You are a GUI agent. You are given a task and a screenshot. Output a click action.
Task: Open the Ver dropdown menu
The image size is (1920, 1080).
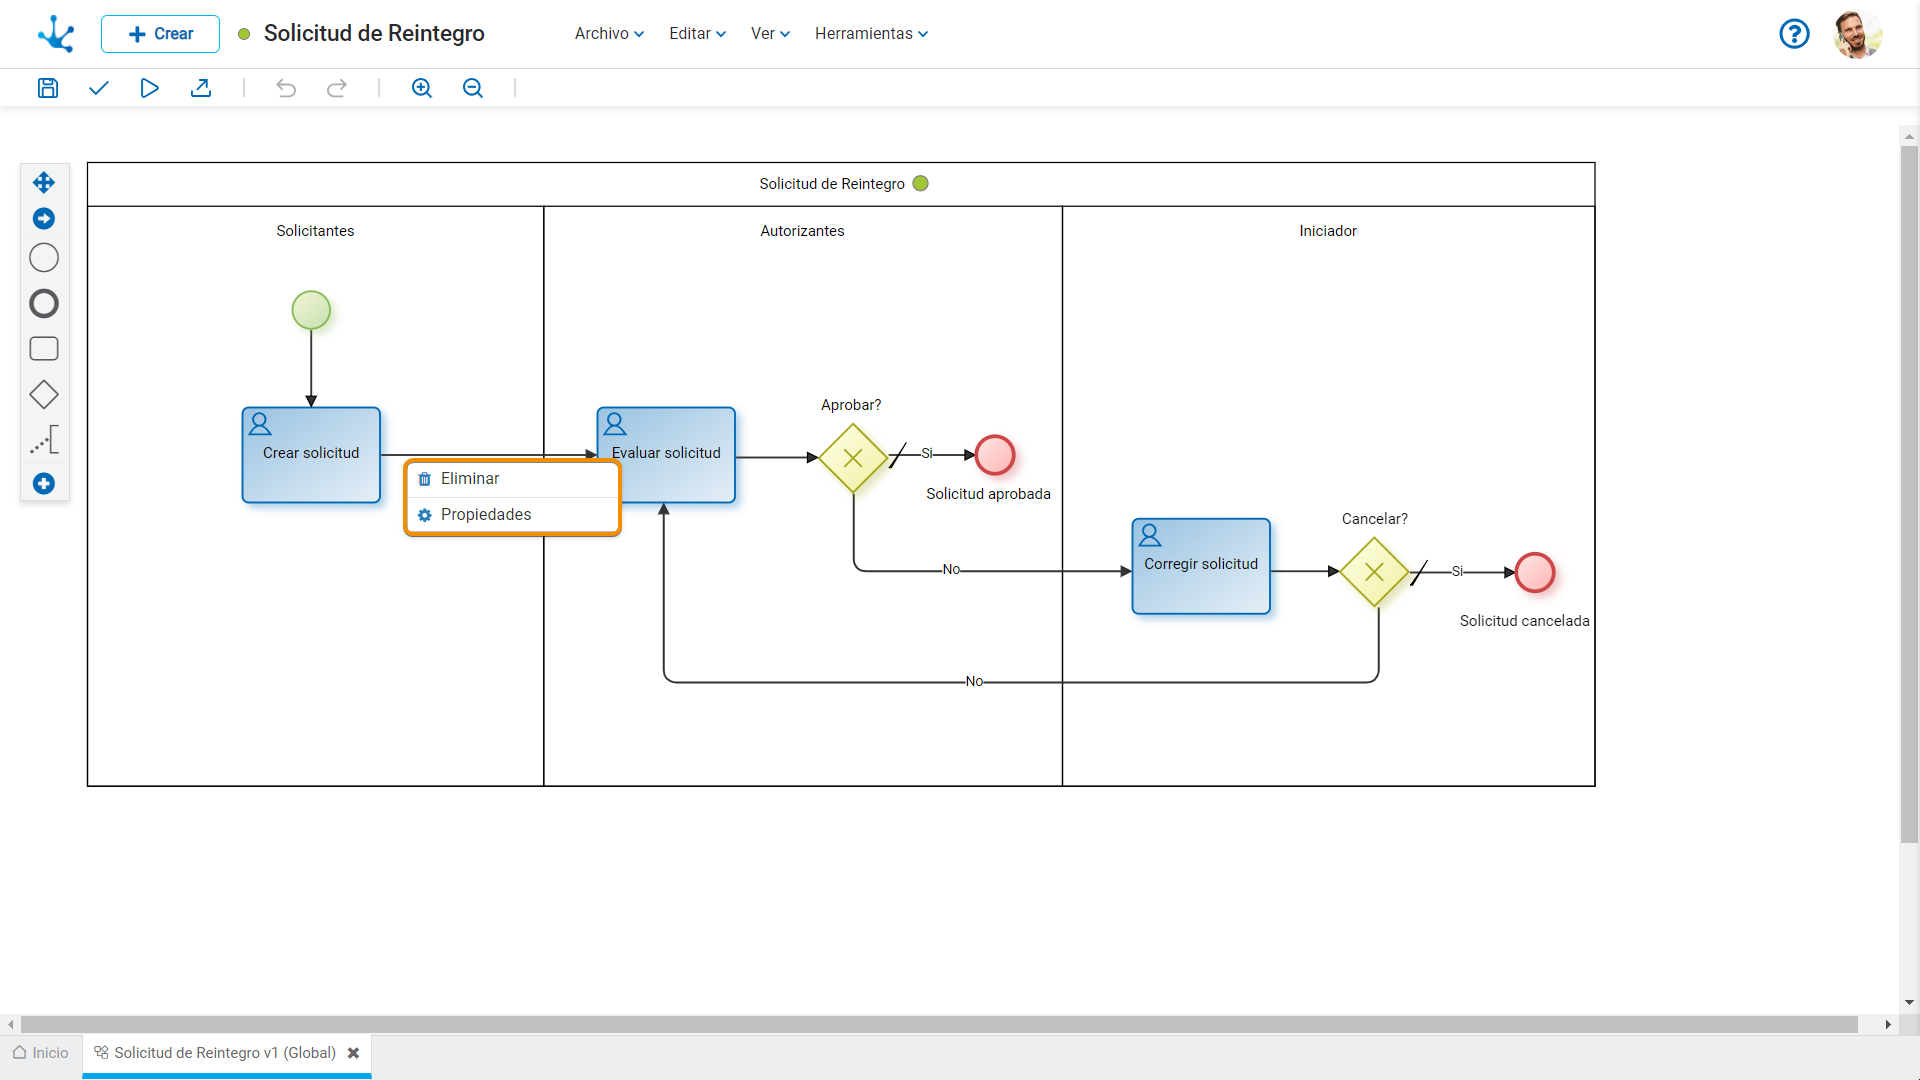770,33
